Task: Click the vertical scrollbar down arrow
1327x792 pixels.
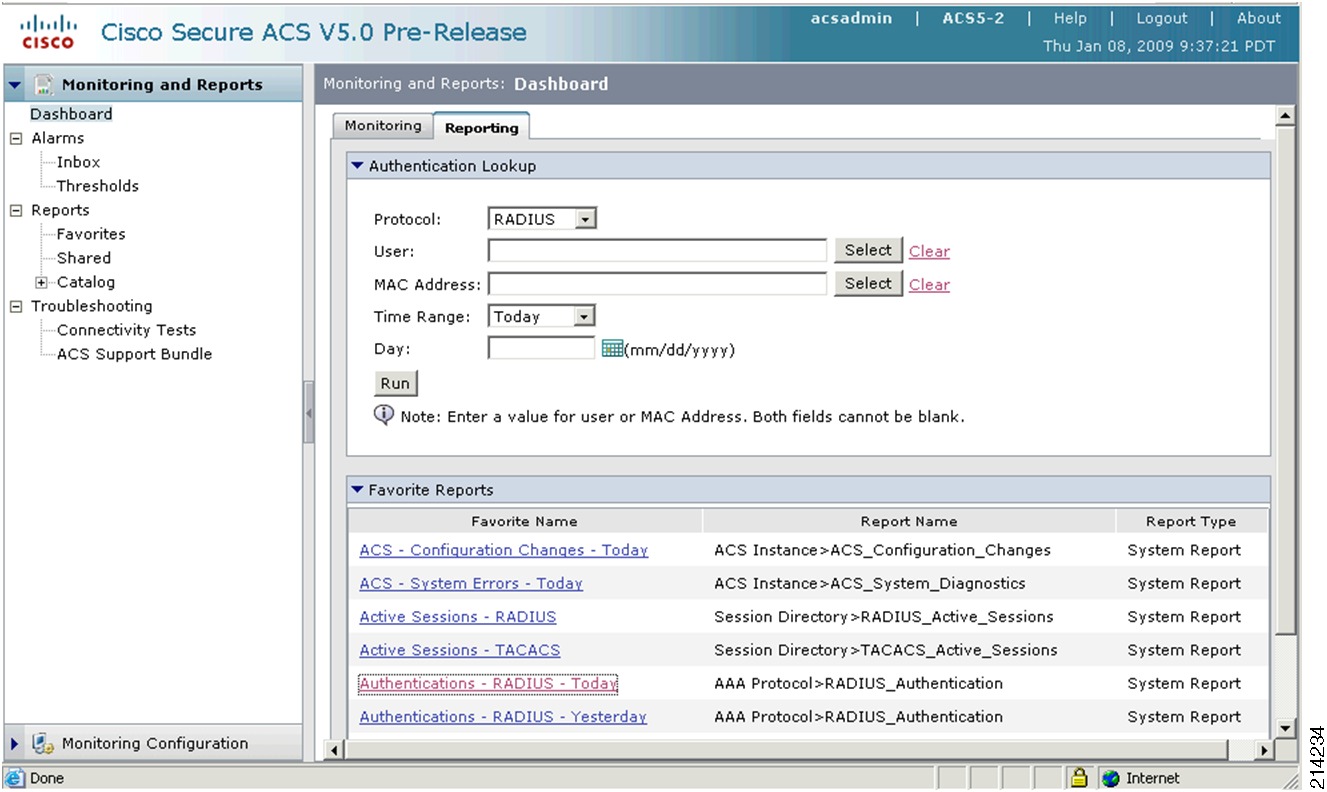Action: tap(1286, 729)
